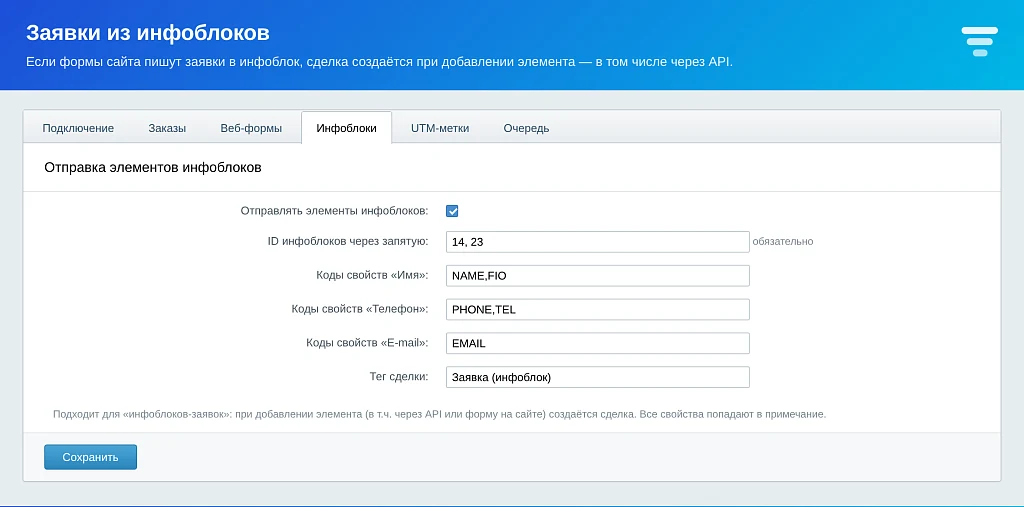Screen dimensions: 1024x507
Task: Open the Заказы tab
Action: (167, 128)
